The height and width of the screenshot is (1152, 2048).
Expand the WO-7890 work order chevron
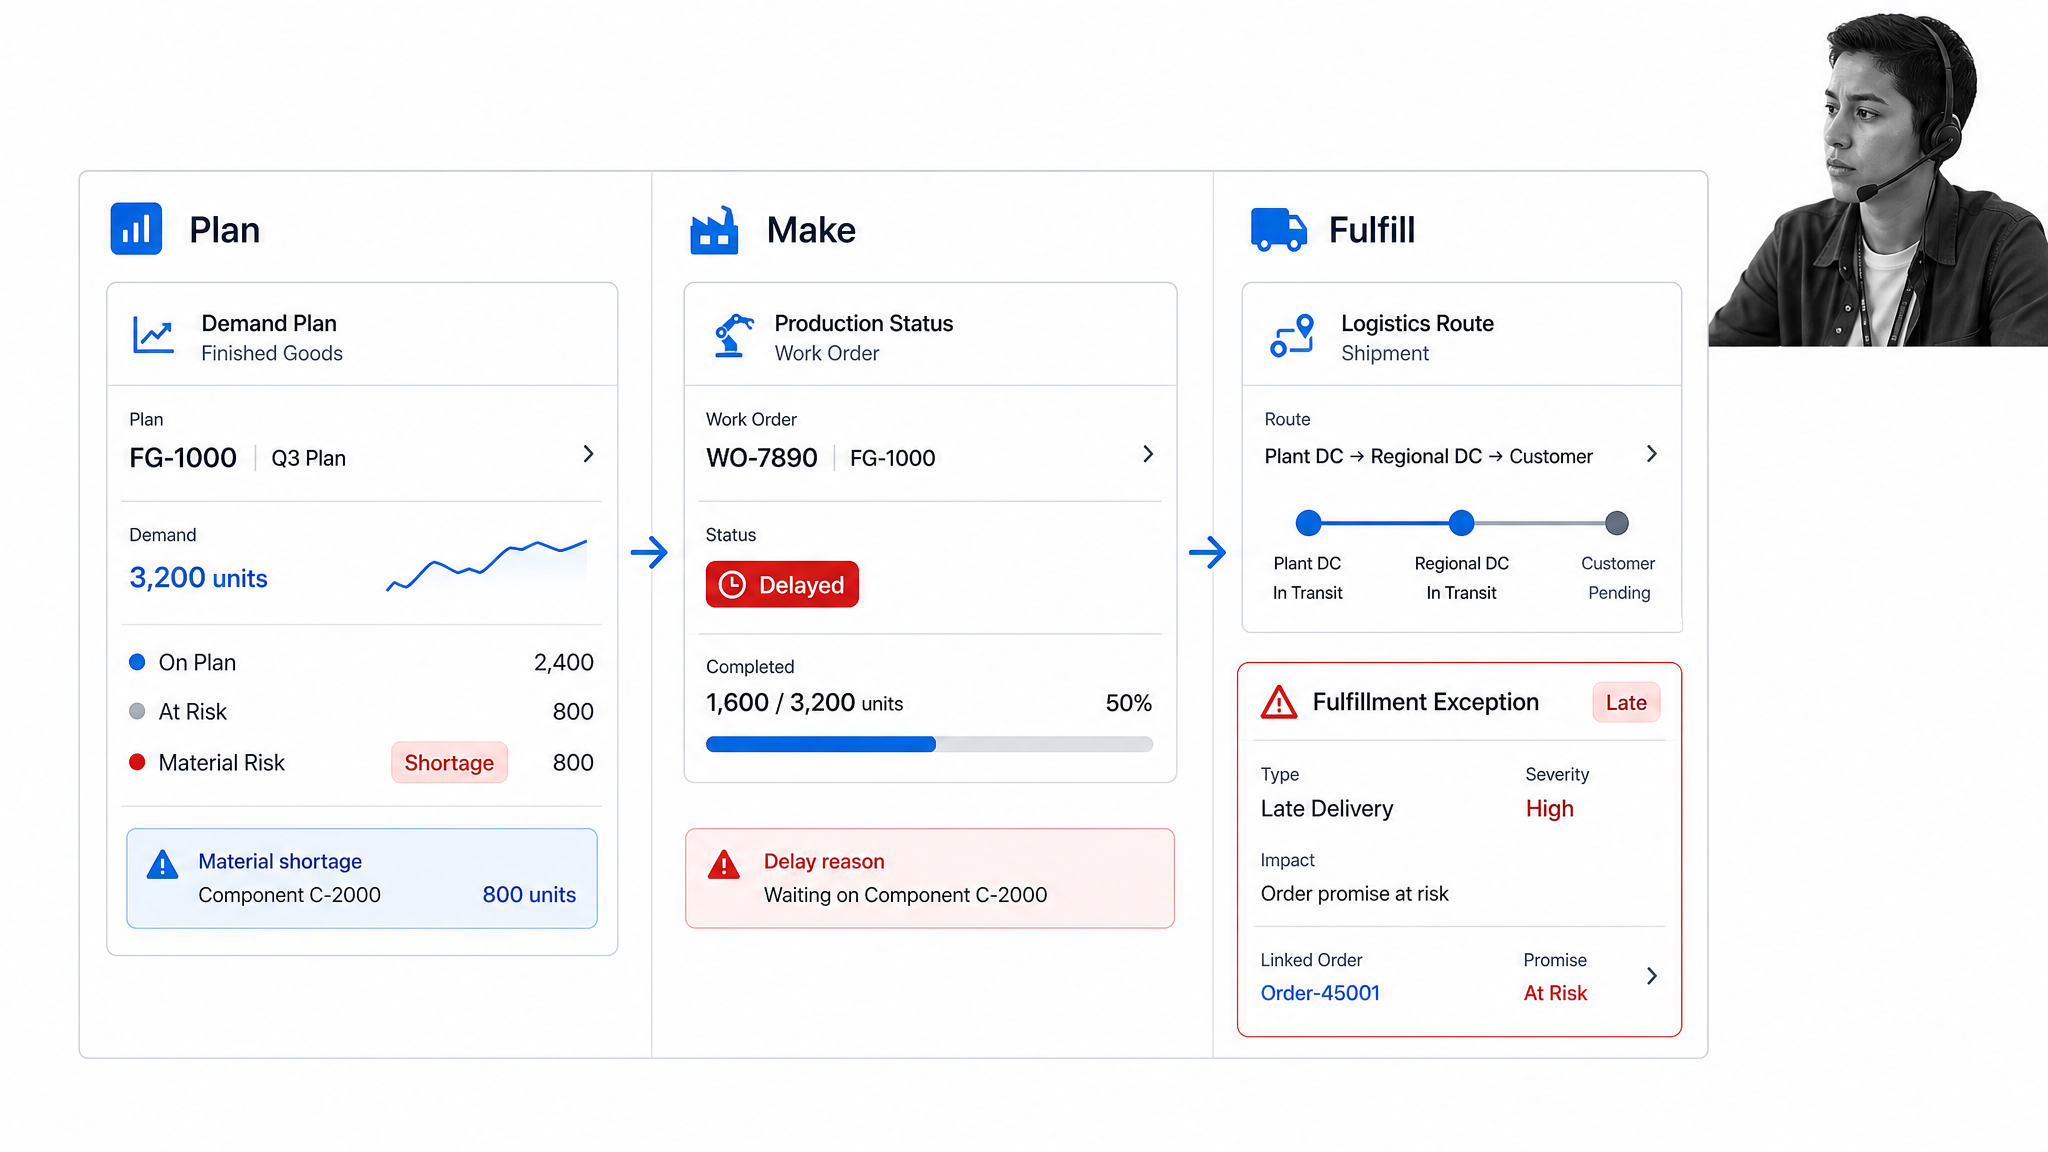point(1148,454)
